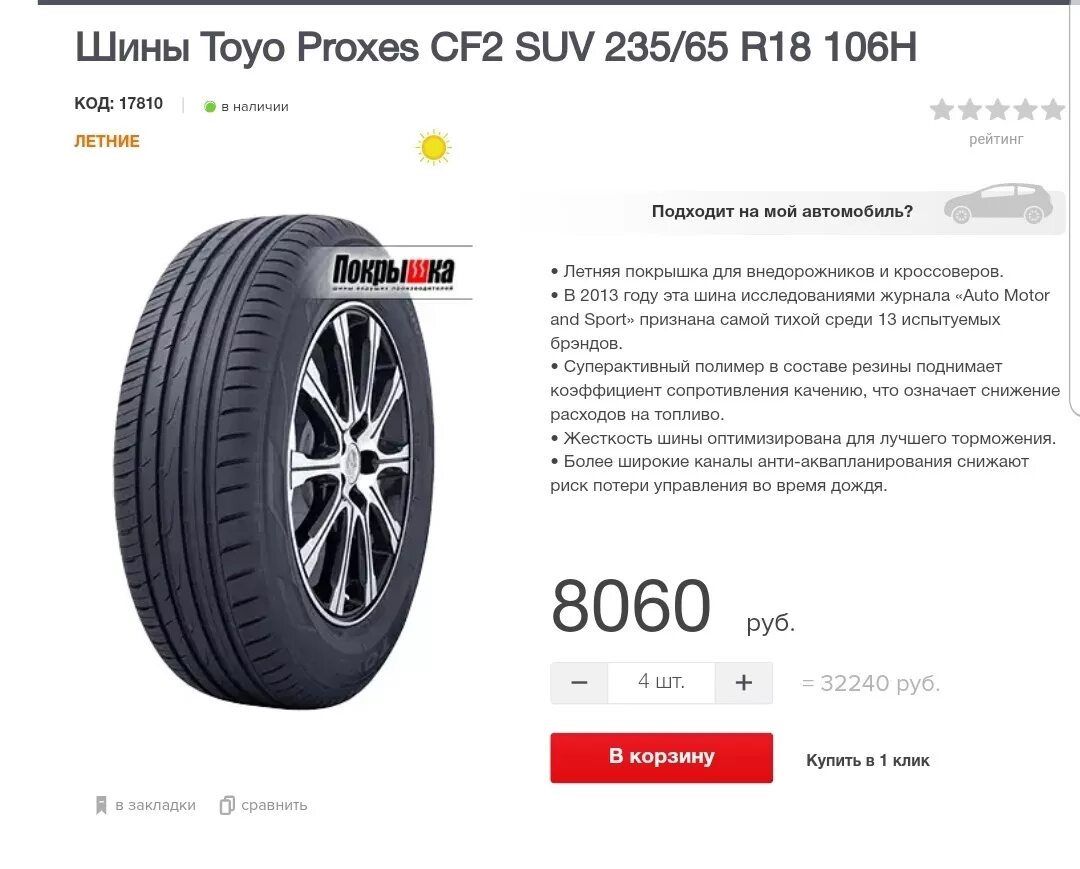Screen dimensions: 1080x869
Task: Increase tire quantity with the plus button
Action: click(744, 682)
